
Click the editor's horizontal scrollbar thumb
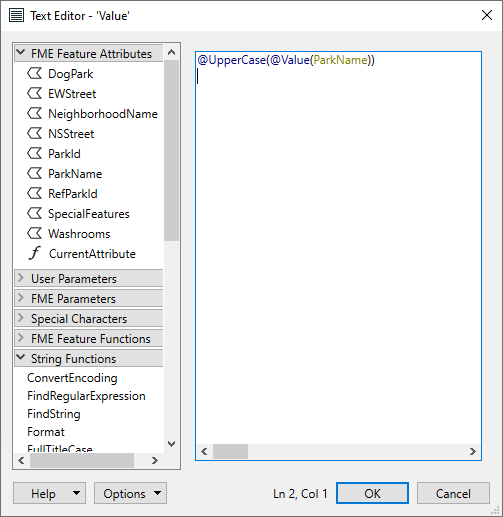point(230,452)
